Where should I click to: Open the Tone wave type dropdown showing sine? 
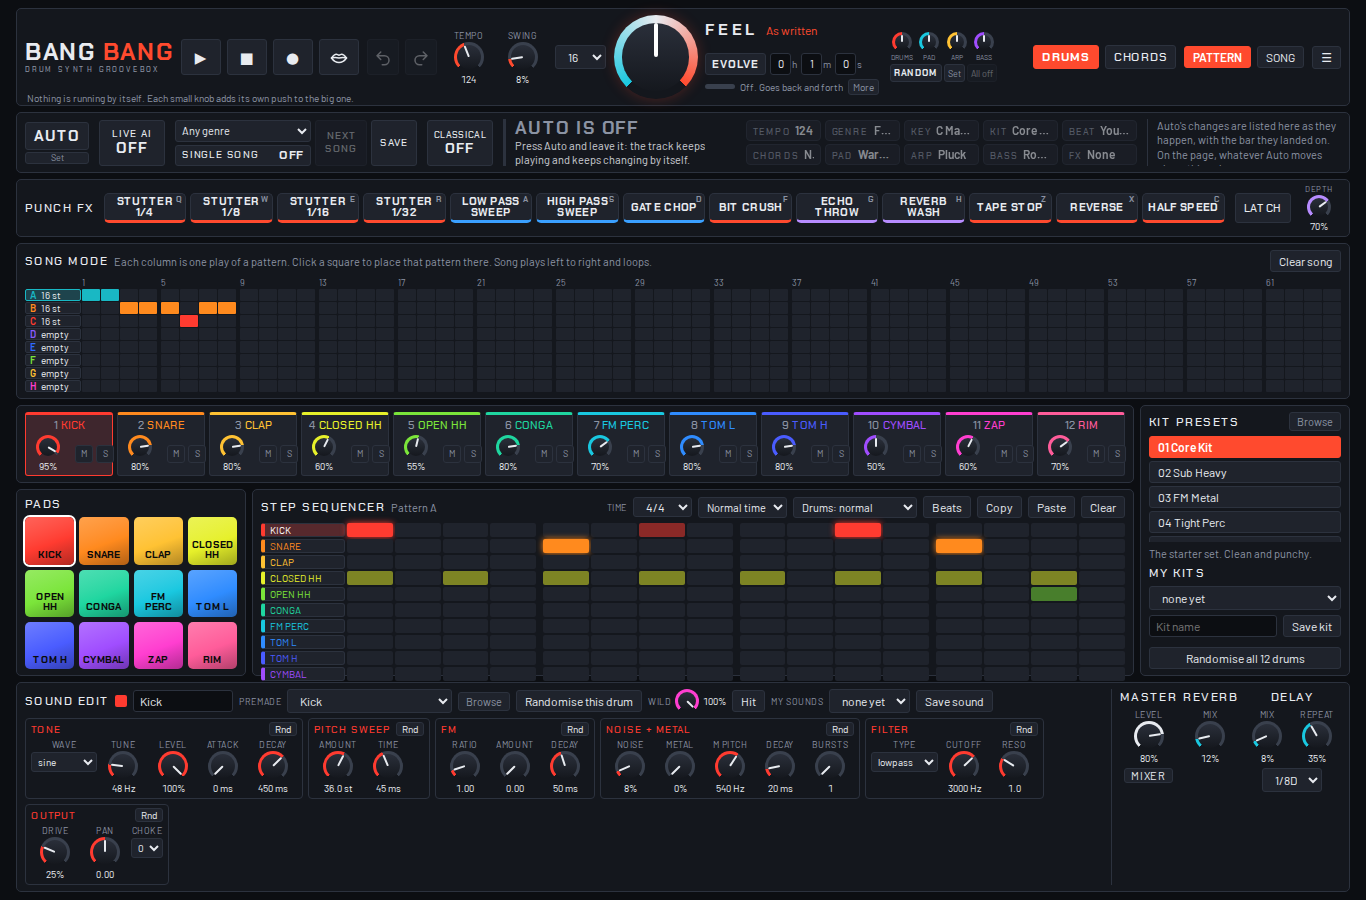[x=64, y=763]
